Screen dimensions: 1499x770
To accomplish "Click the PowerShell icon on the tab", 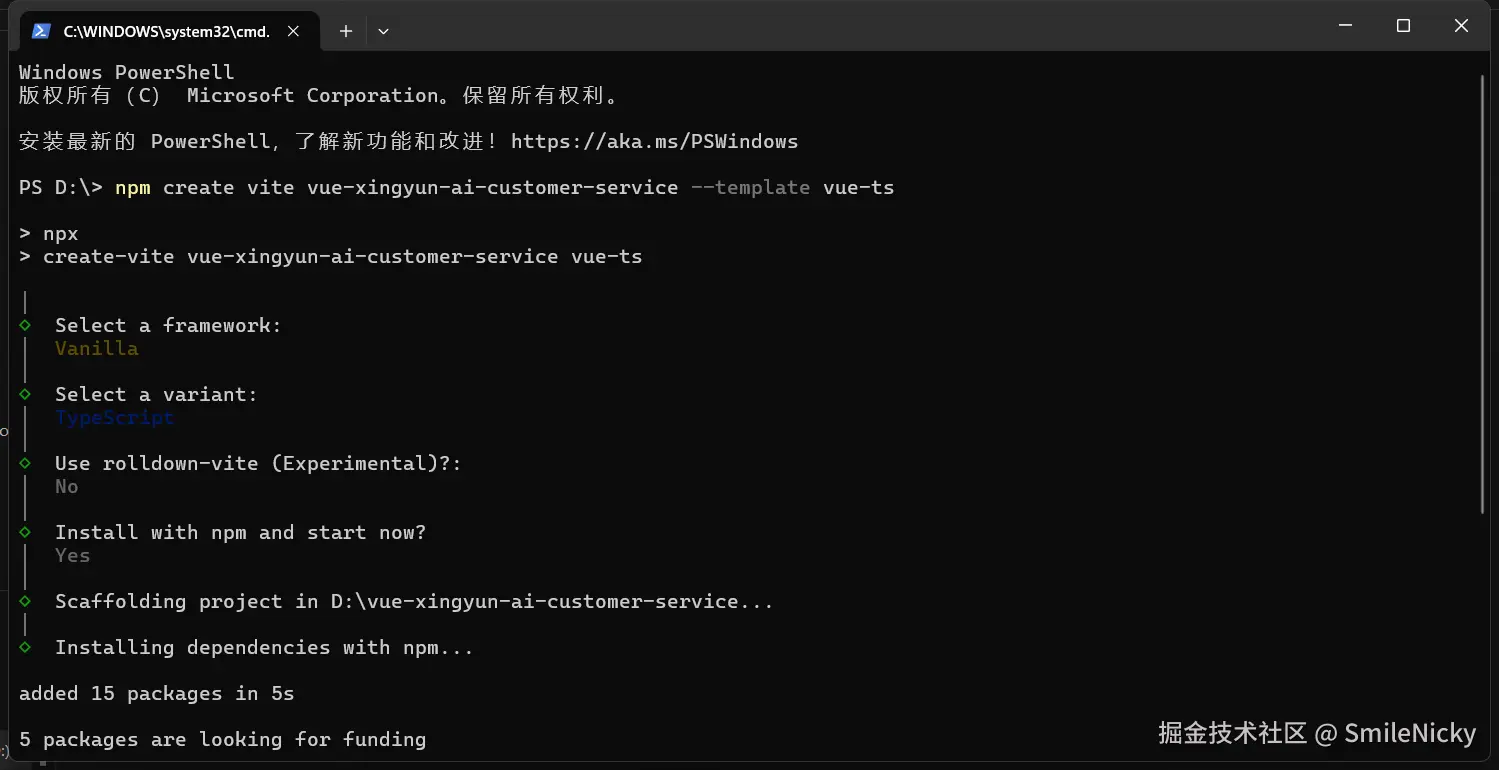I will point(41,31).
